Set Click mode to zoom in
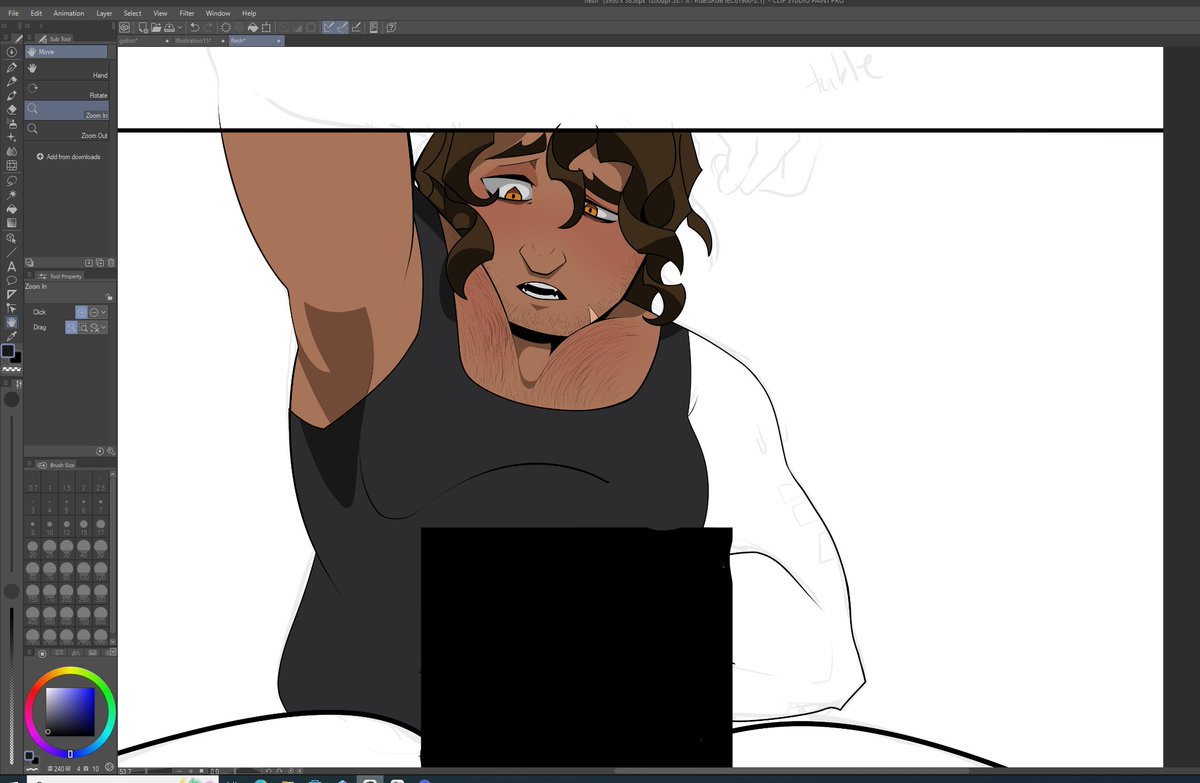The image size is (1200, 783). [x=82, y=312]
